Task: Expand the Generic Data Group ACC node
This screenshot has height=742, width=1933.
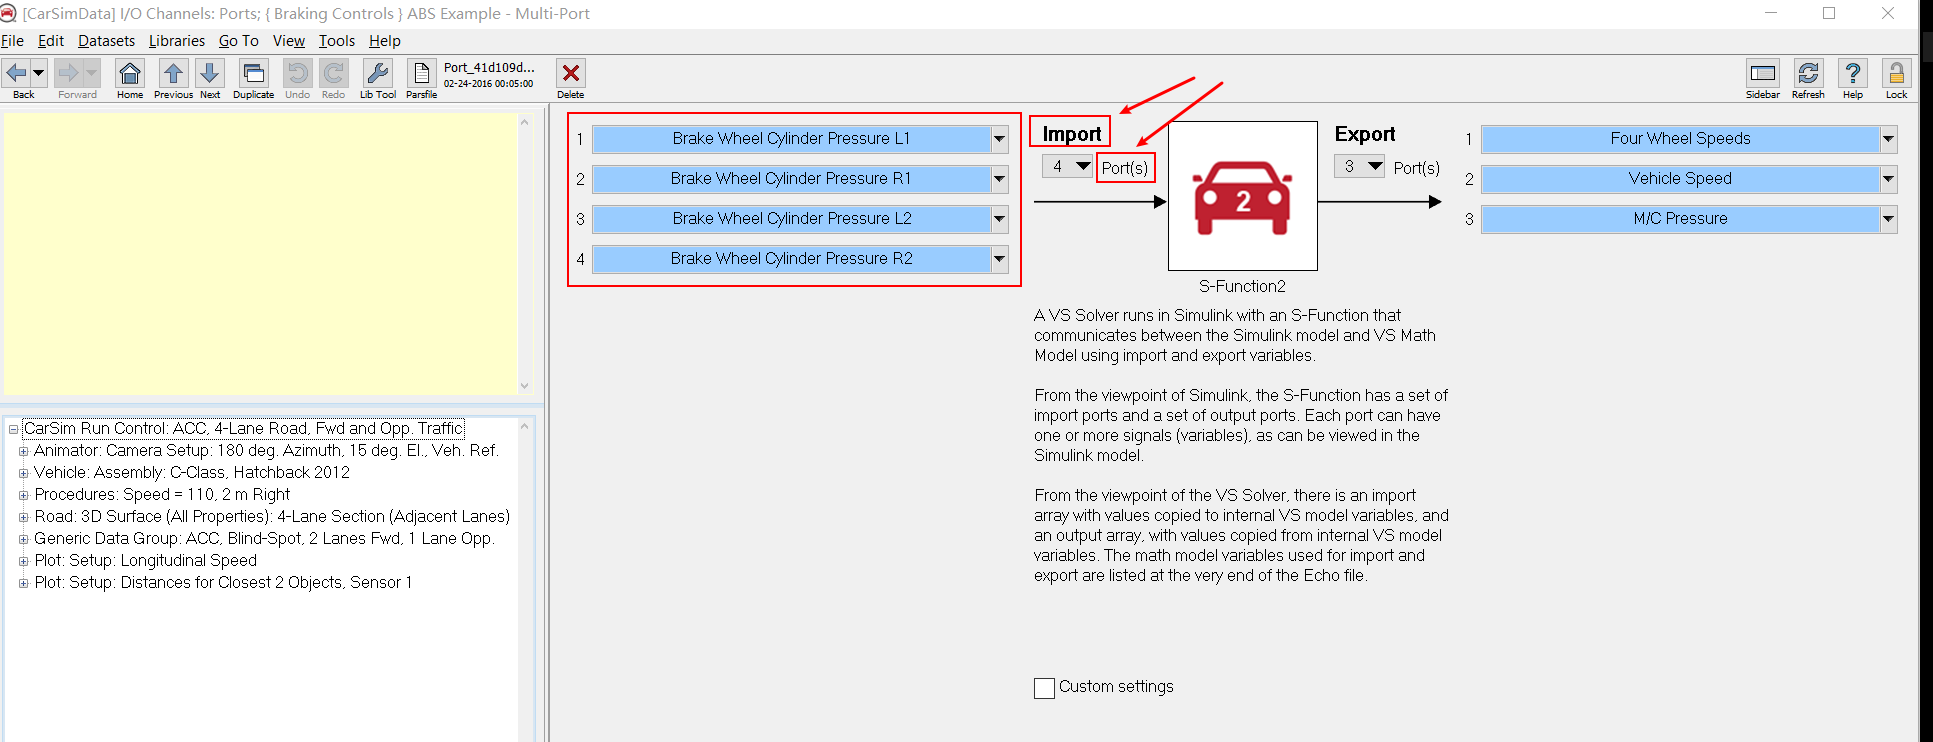Action: [x=23, y=539]
